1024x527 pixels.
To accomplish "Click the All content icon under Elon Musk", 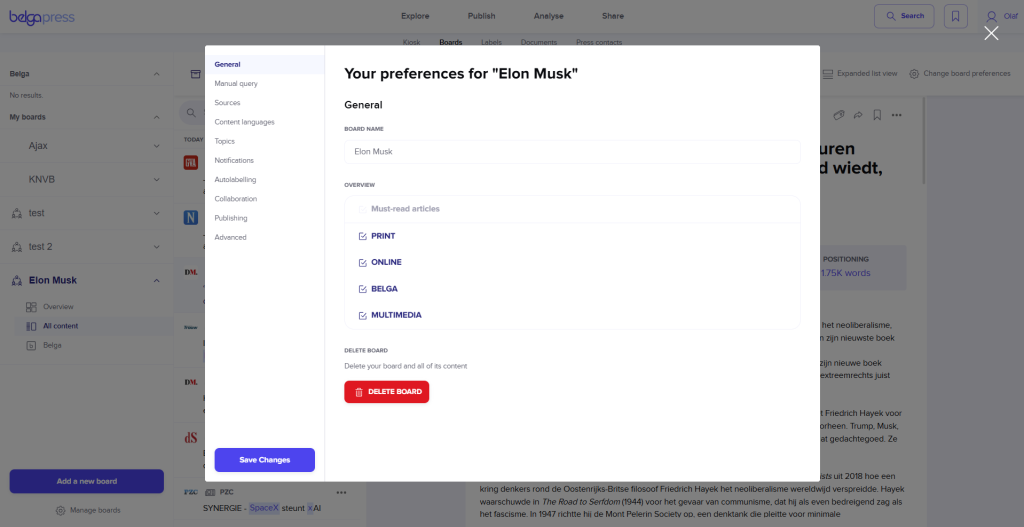I will point(33,326).
